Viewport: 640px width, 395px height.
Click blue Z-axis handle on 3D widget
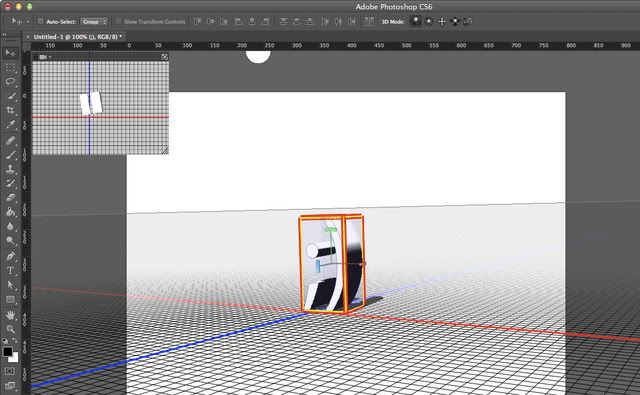pos(318,267)
